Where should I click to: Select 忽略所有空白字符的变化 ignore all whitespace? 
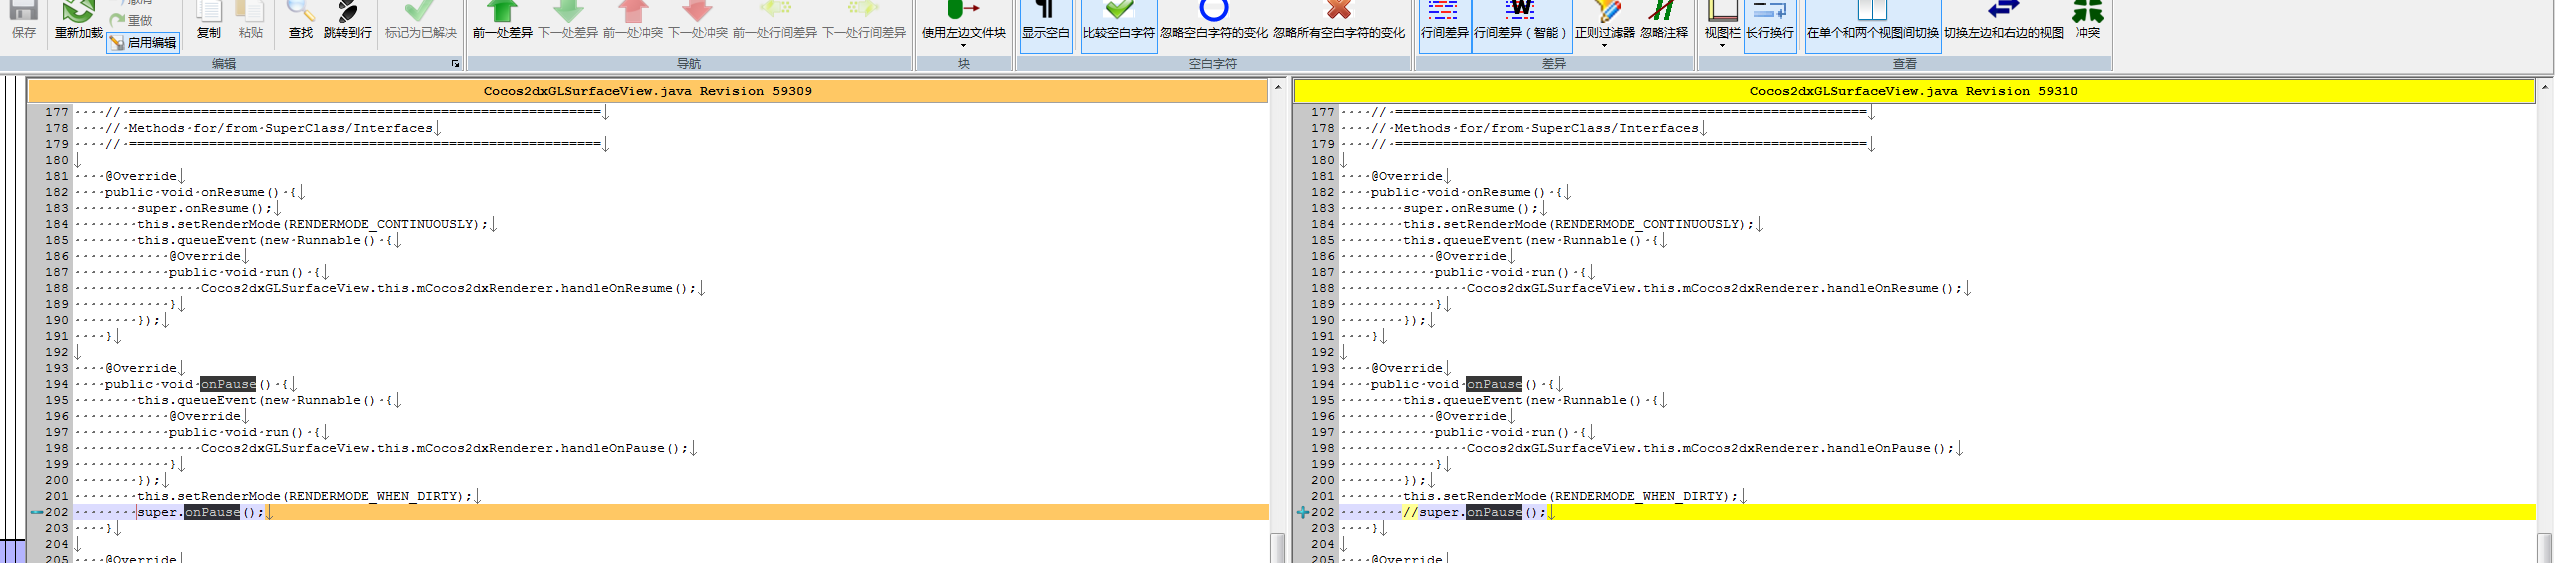(x=1339, y=20)
